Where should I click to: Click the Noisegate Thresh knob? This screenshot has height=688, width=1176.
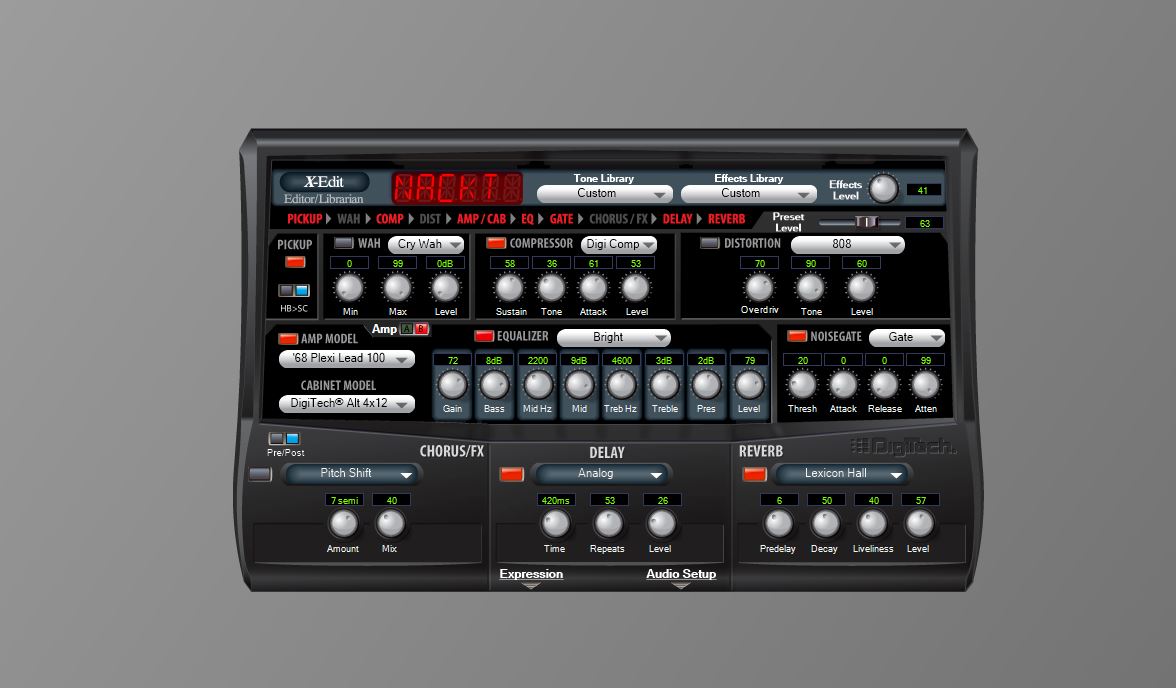tap(802, 385)
